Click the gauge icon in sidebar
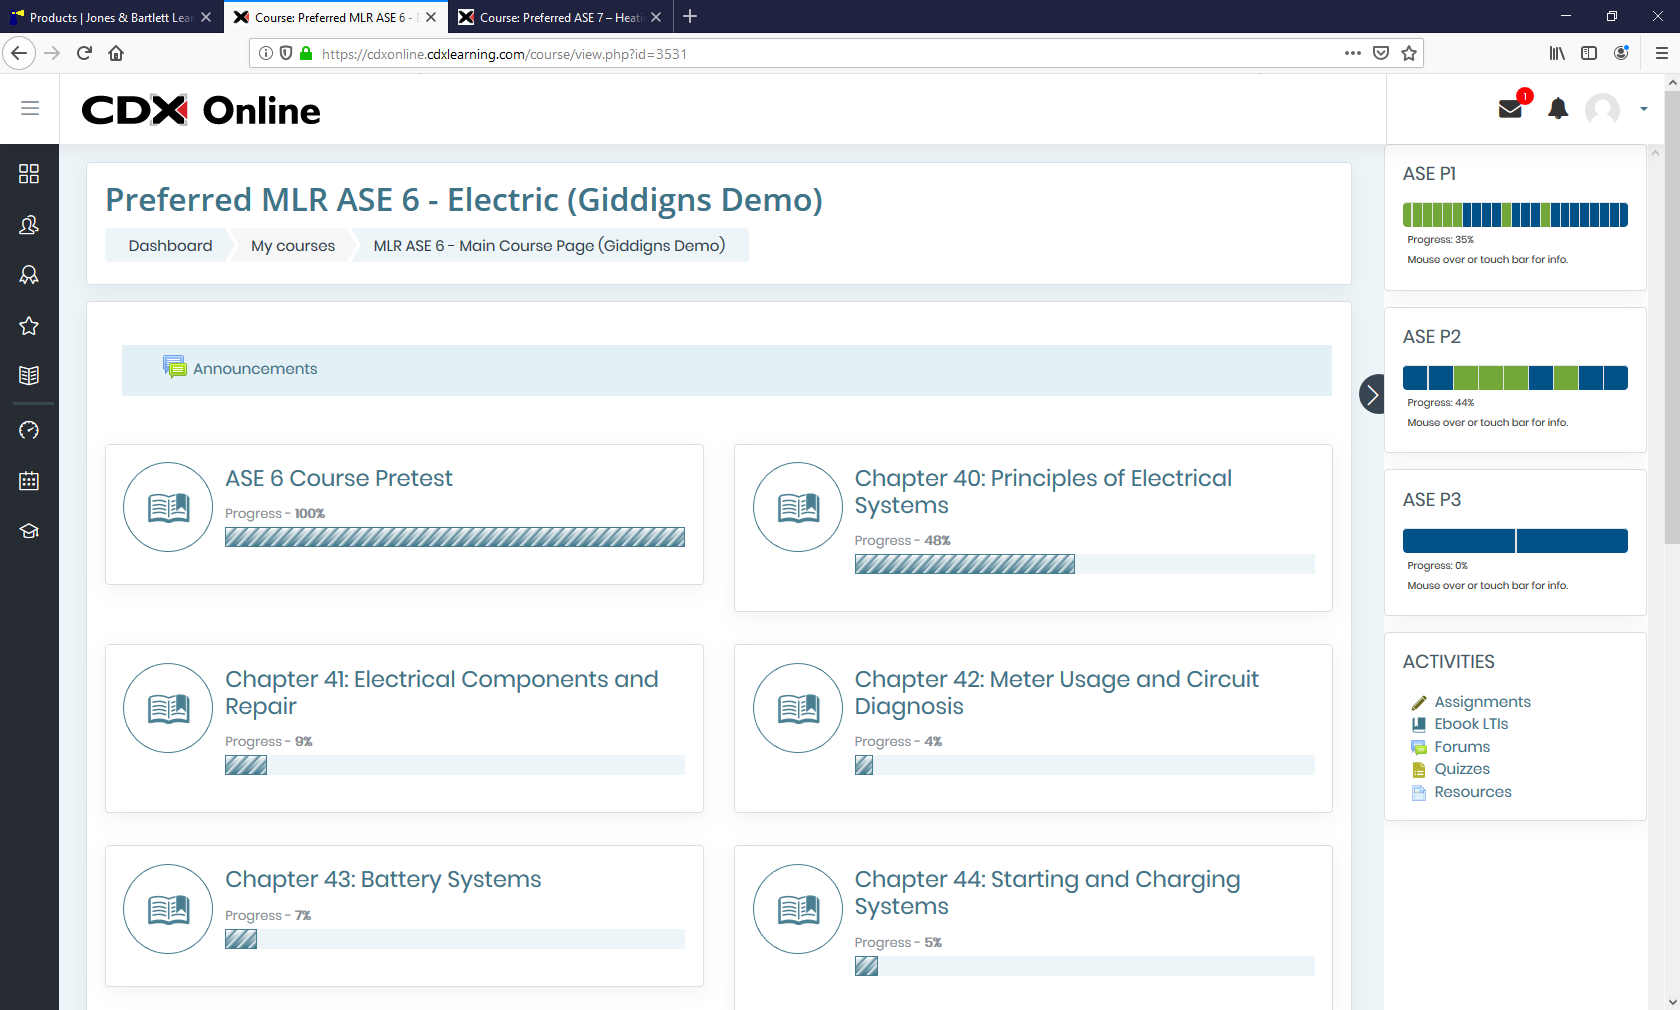This screenshot has height=1010, width=1680. click(x=29, y=430)
